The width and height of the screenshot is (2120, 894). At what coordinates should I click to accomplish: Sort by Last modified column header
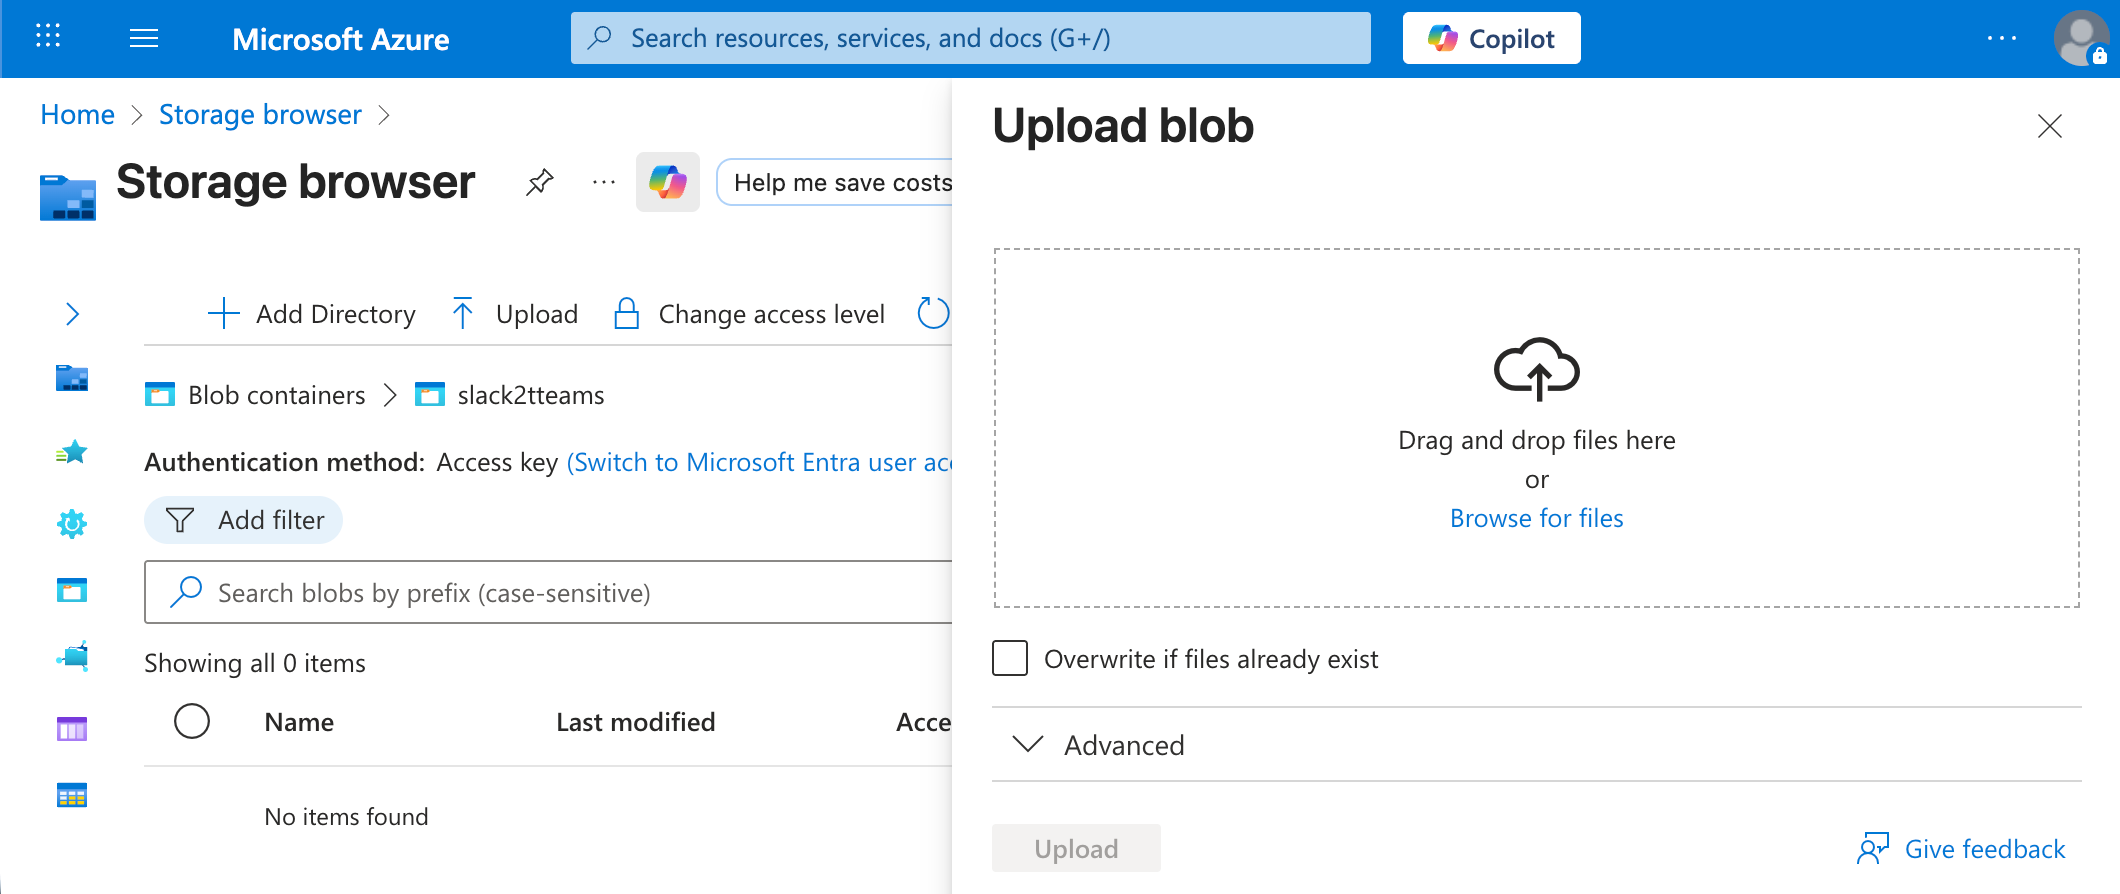click(x=636, y=722)
